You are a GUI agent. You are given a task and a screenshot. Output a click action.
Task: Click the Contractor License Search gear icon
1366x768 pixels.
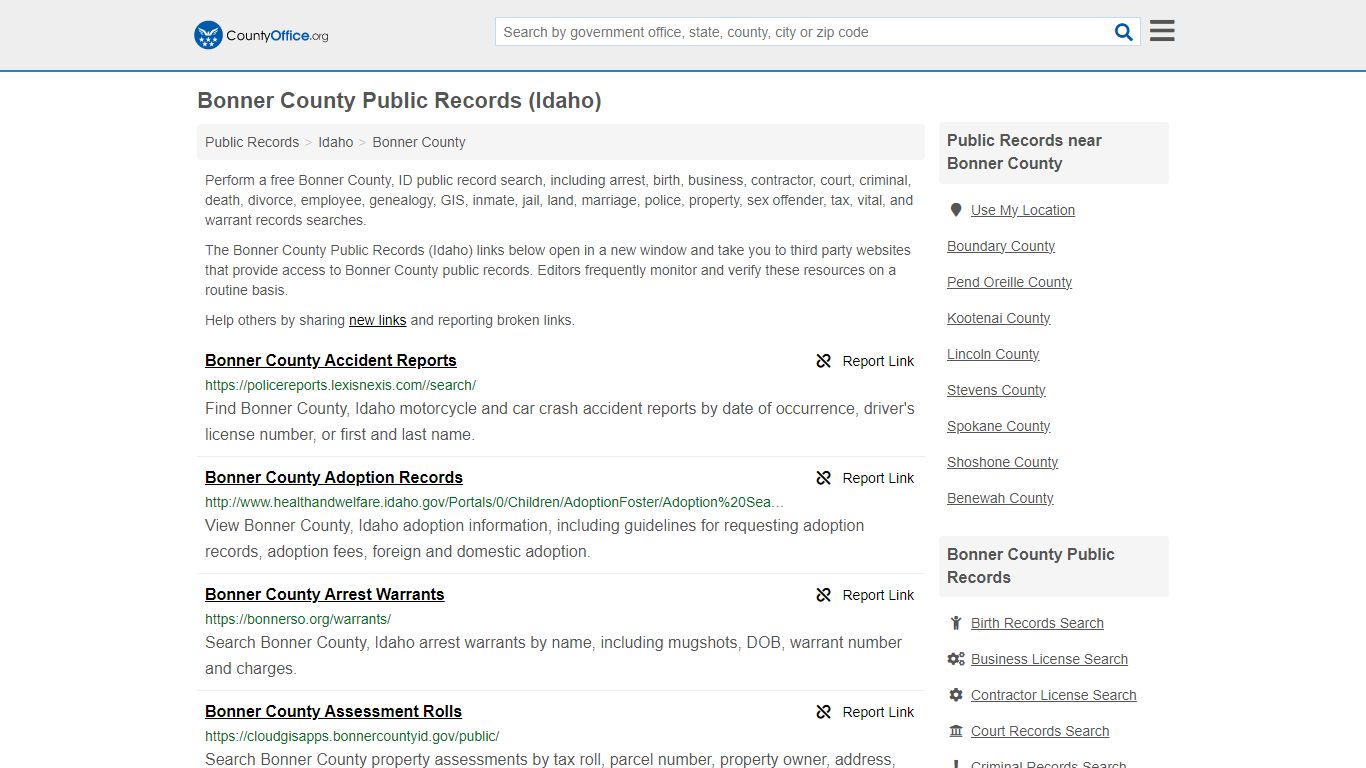click(956, 695)
